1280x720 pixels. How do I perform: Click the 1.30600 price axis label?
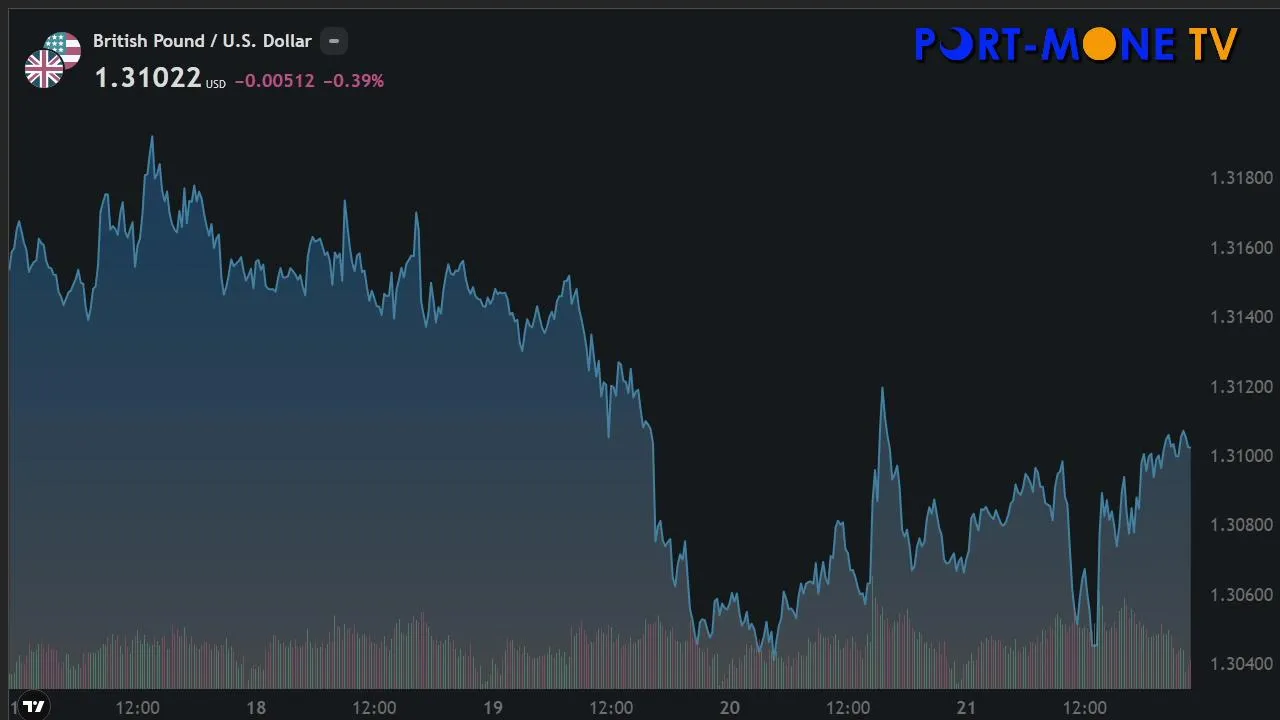pos(1241,595)
